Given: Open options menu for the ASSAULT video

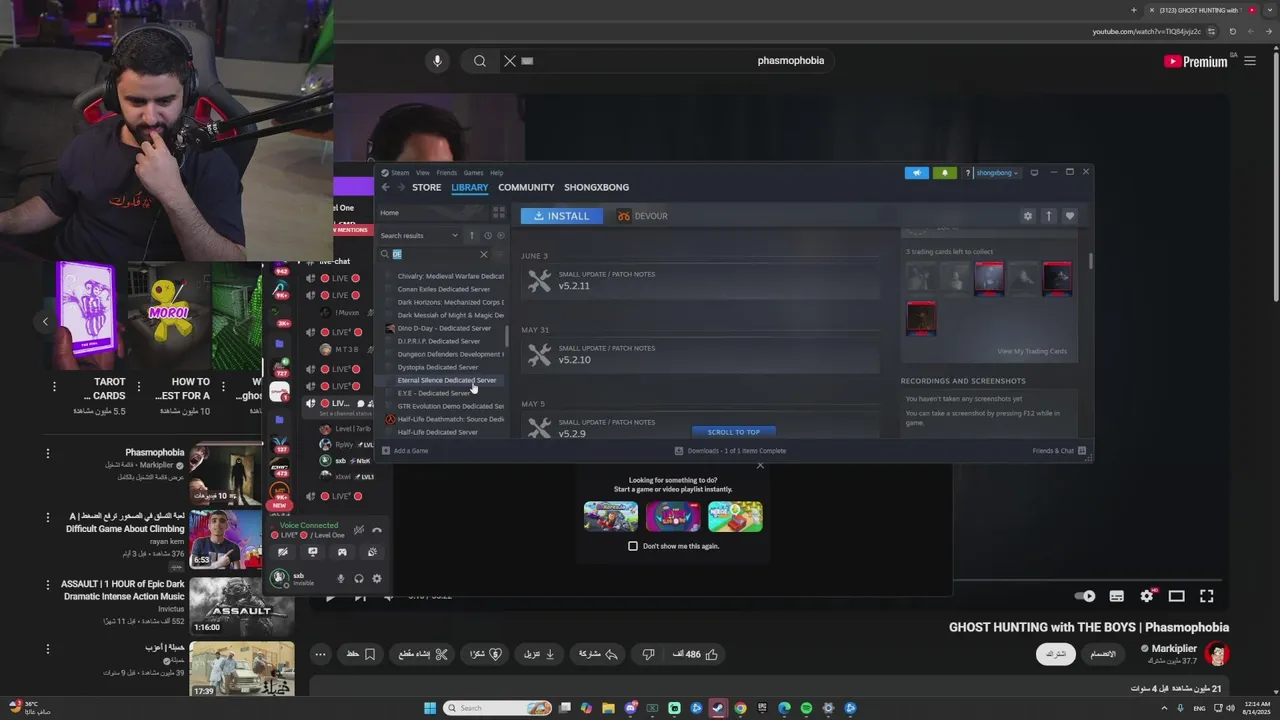Looking at the screenshot, I should coord(47,584).
